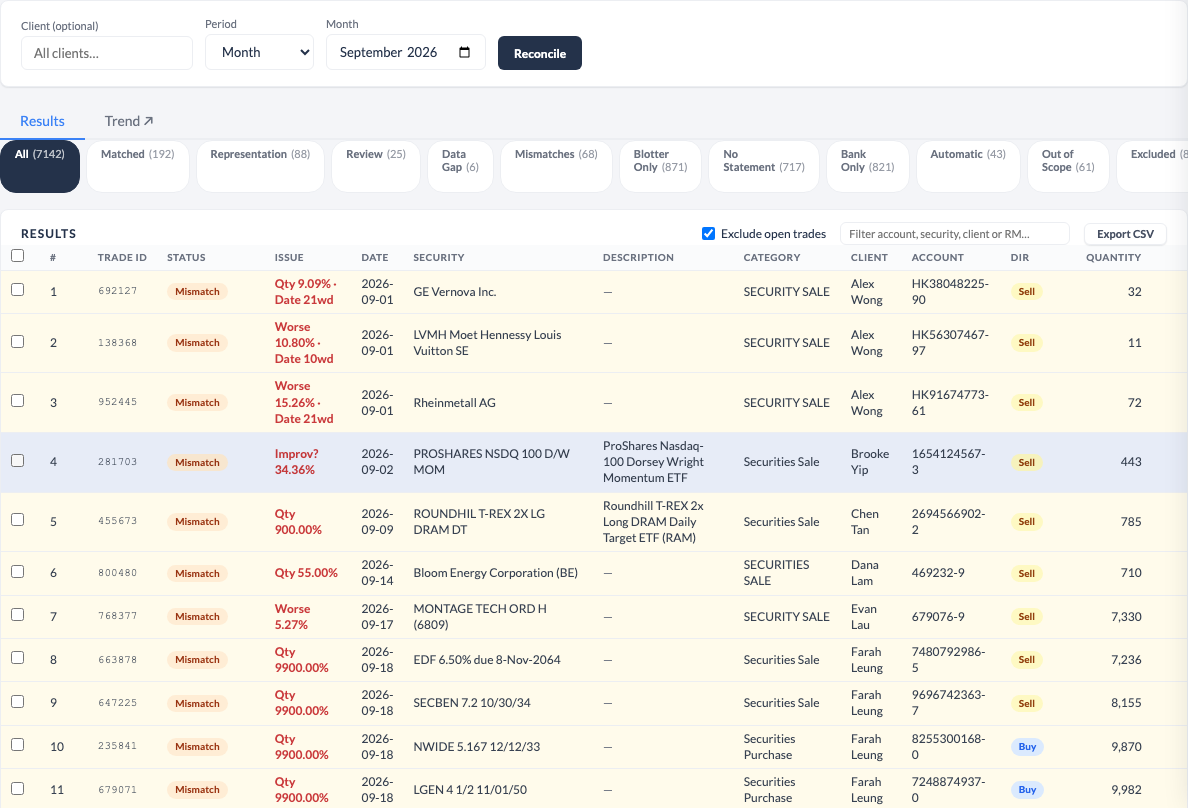1188x808 pixels.
Task: Select the No Statement (717) filter chip
Action: coord(764,166)
